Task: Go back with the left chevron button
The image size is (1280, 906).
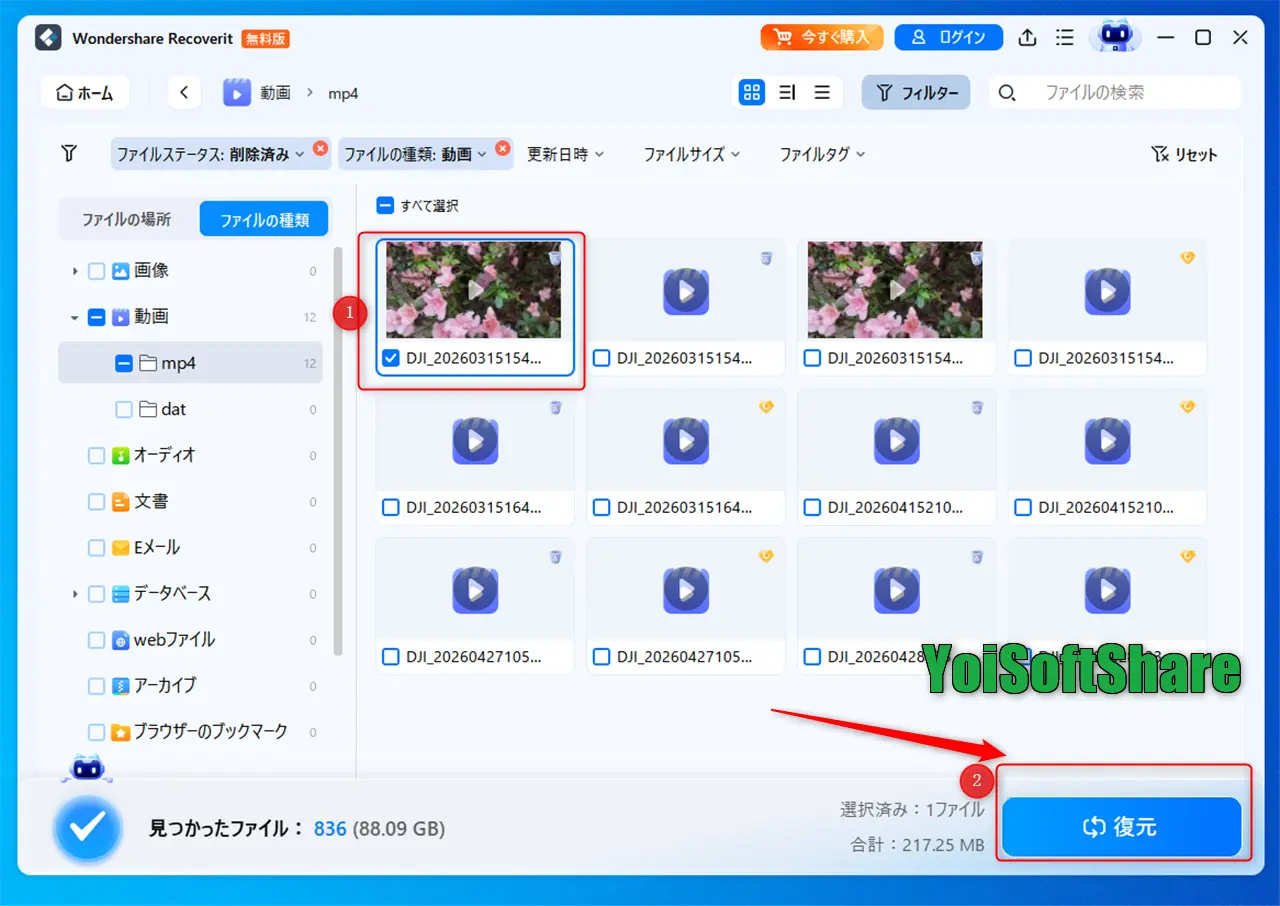Action: 184,93
